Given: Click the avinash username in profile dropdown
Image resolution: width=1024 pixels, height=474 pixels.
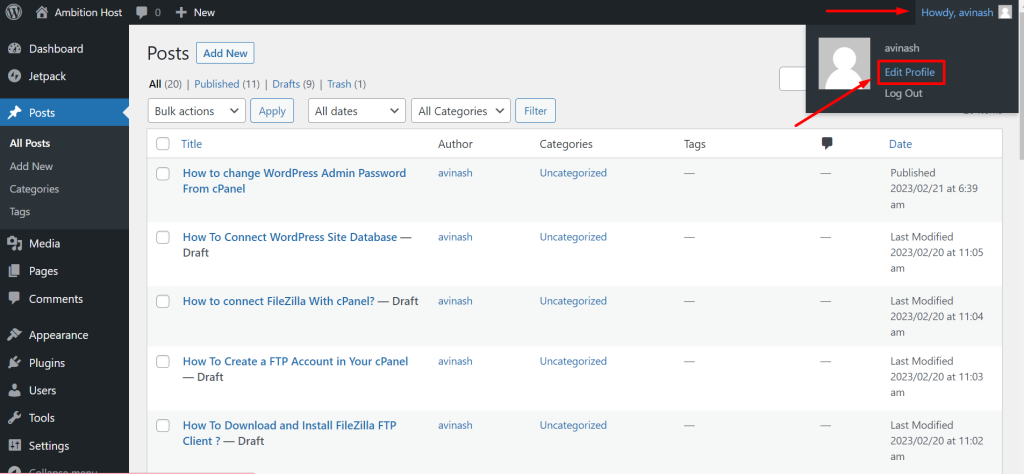Looking at the screenshot, I should 902,48.
